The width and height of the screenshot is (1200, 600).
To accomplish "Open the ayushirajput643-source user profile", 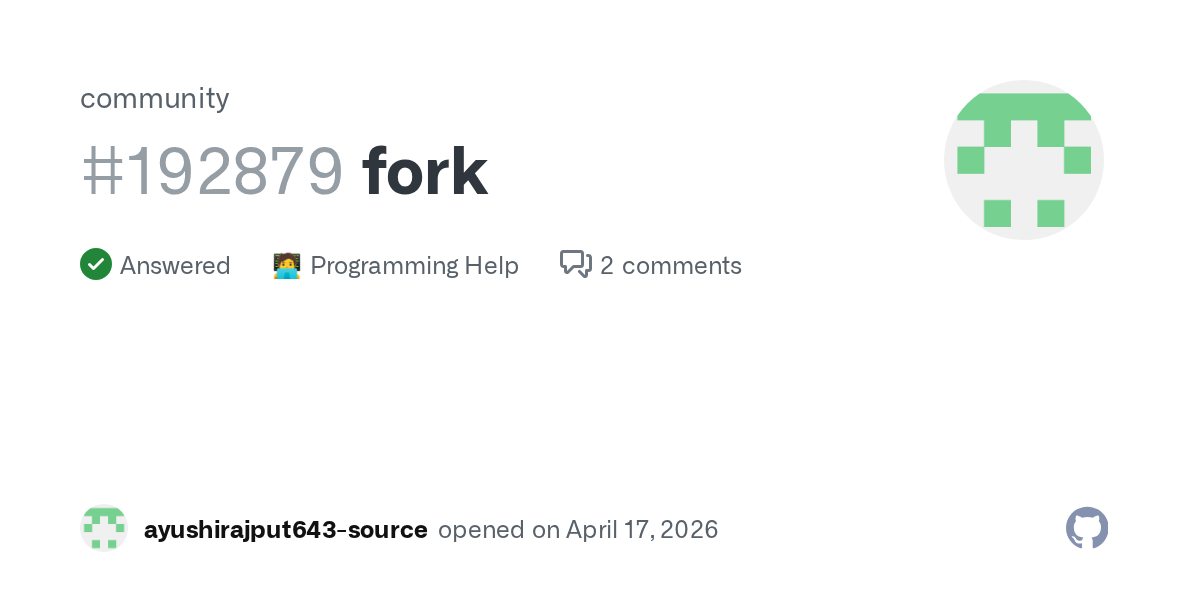I will [x=285, y=530].
